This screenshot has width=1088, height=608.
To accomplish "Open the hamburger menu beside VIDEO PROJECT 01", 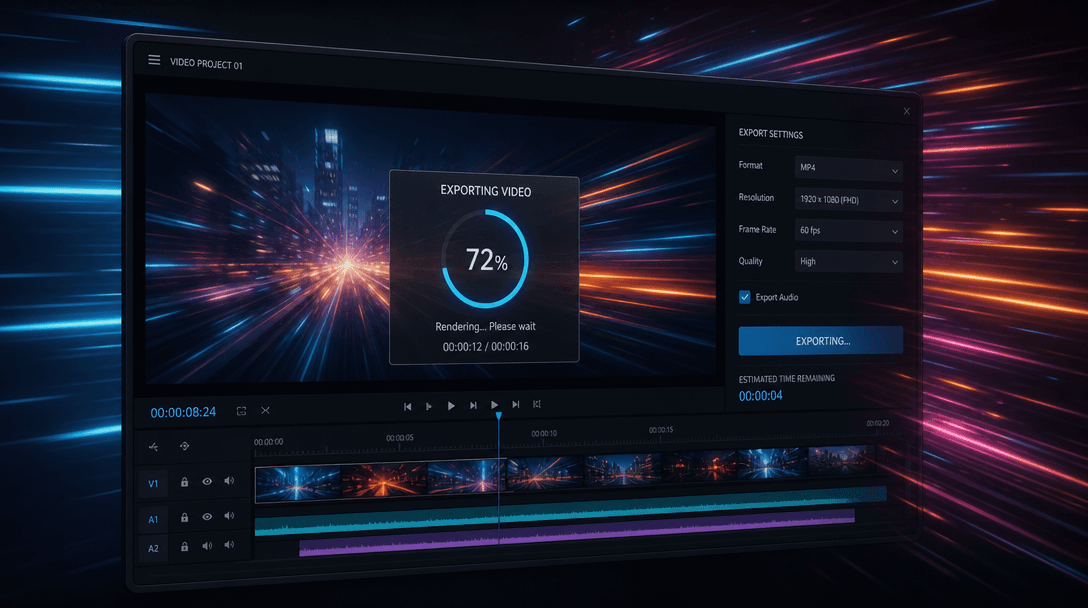I will coord(154,60).
